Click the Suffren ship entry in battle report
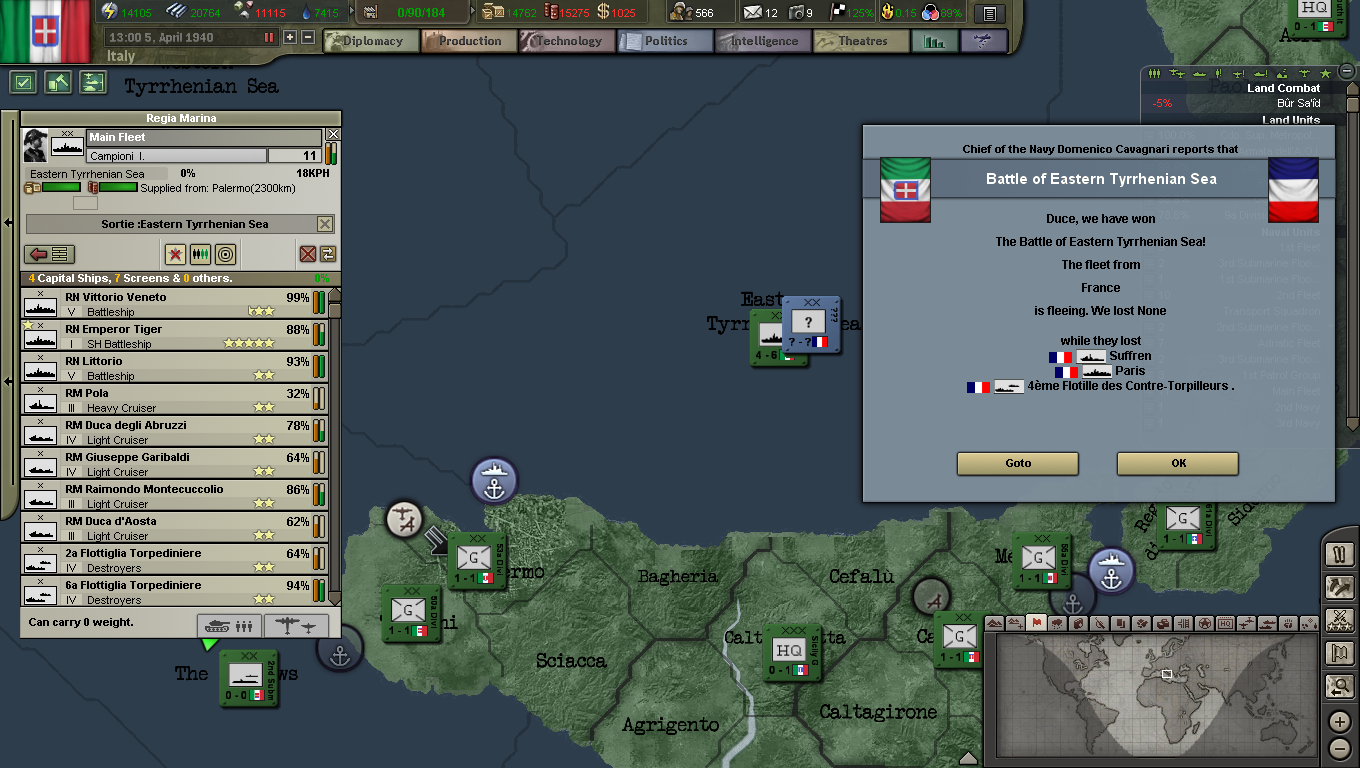The image size is (1360, 768). (1100, 356)
